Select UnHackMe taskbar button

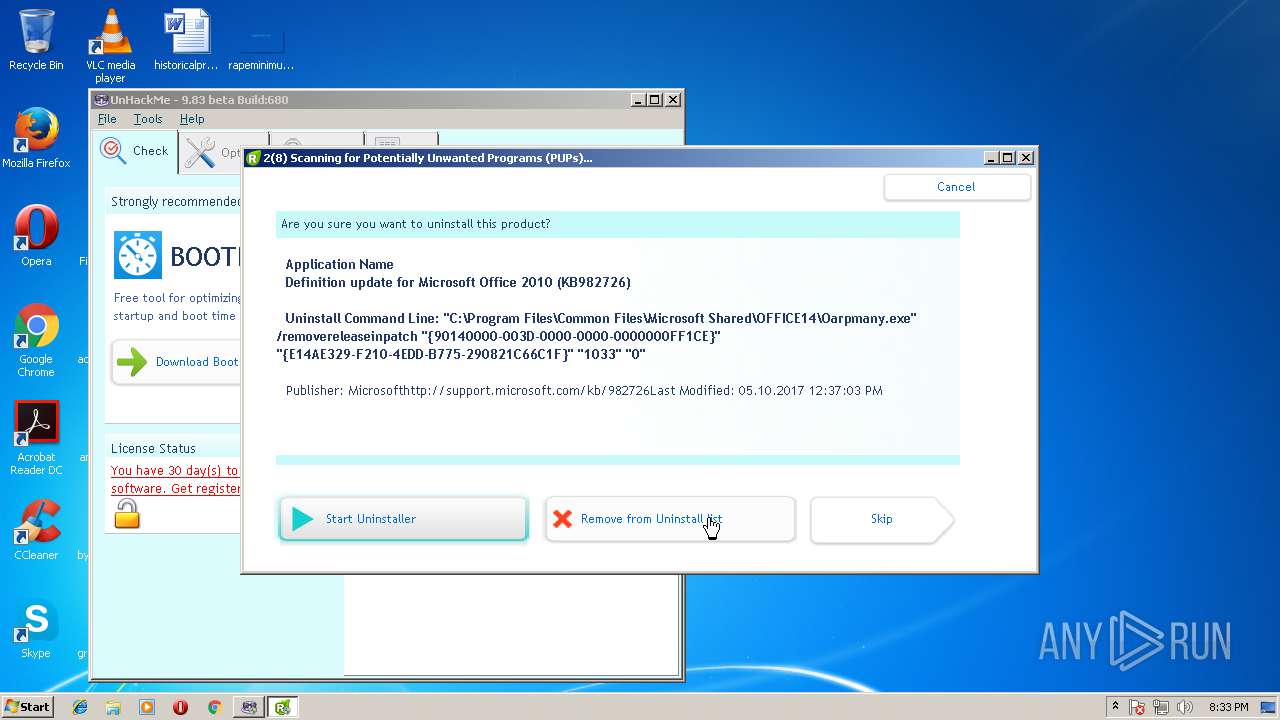(249, 707)
